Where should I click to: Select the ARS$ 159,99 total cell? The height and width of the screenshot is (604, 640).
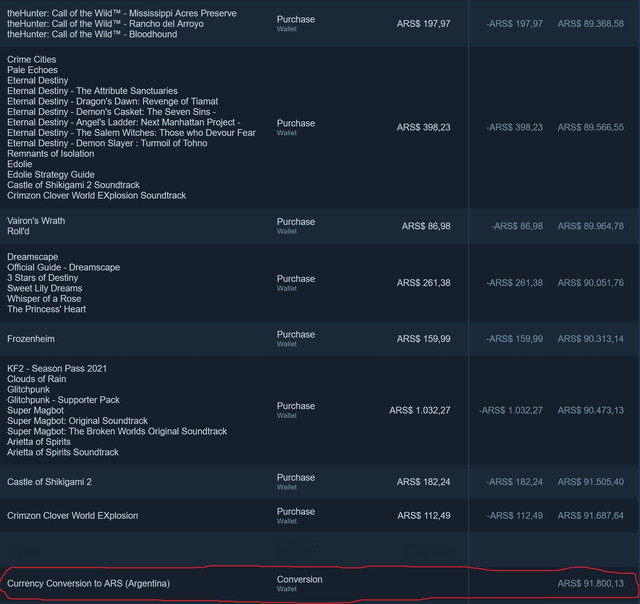423,339
